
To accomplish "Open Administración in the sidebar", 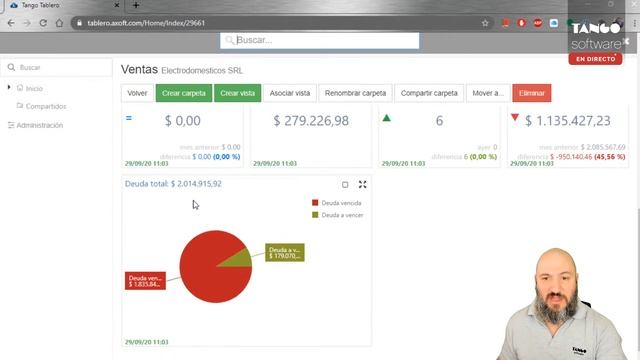I will point(40,125).
